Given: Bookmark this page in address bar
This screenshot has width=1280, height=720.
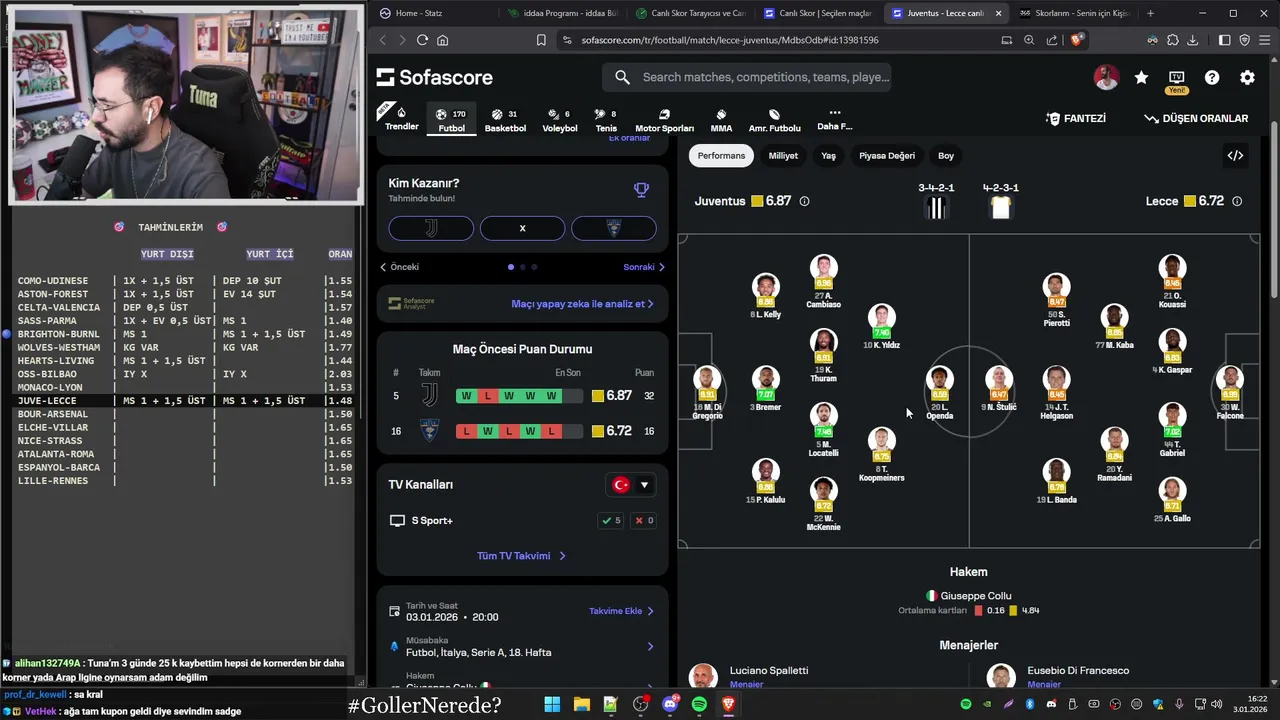Looking at the screenshot, I should tap(541, 40).
